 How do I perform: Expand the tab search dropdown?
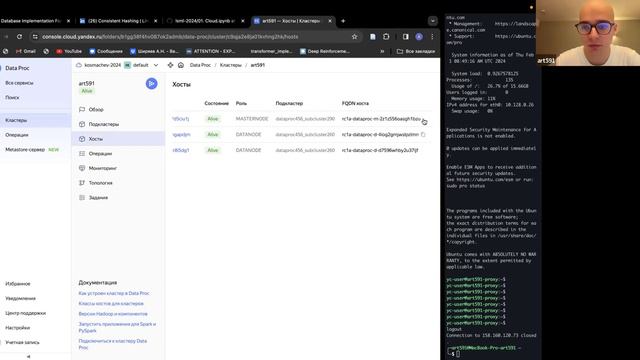[x=432, y=21]
